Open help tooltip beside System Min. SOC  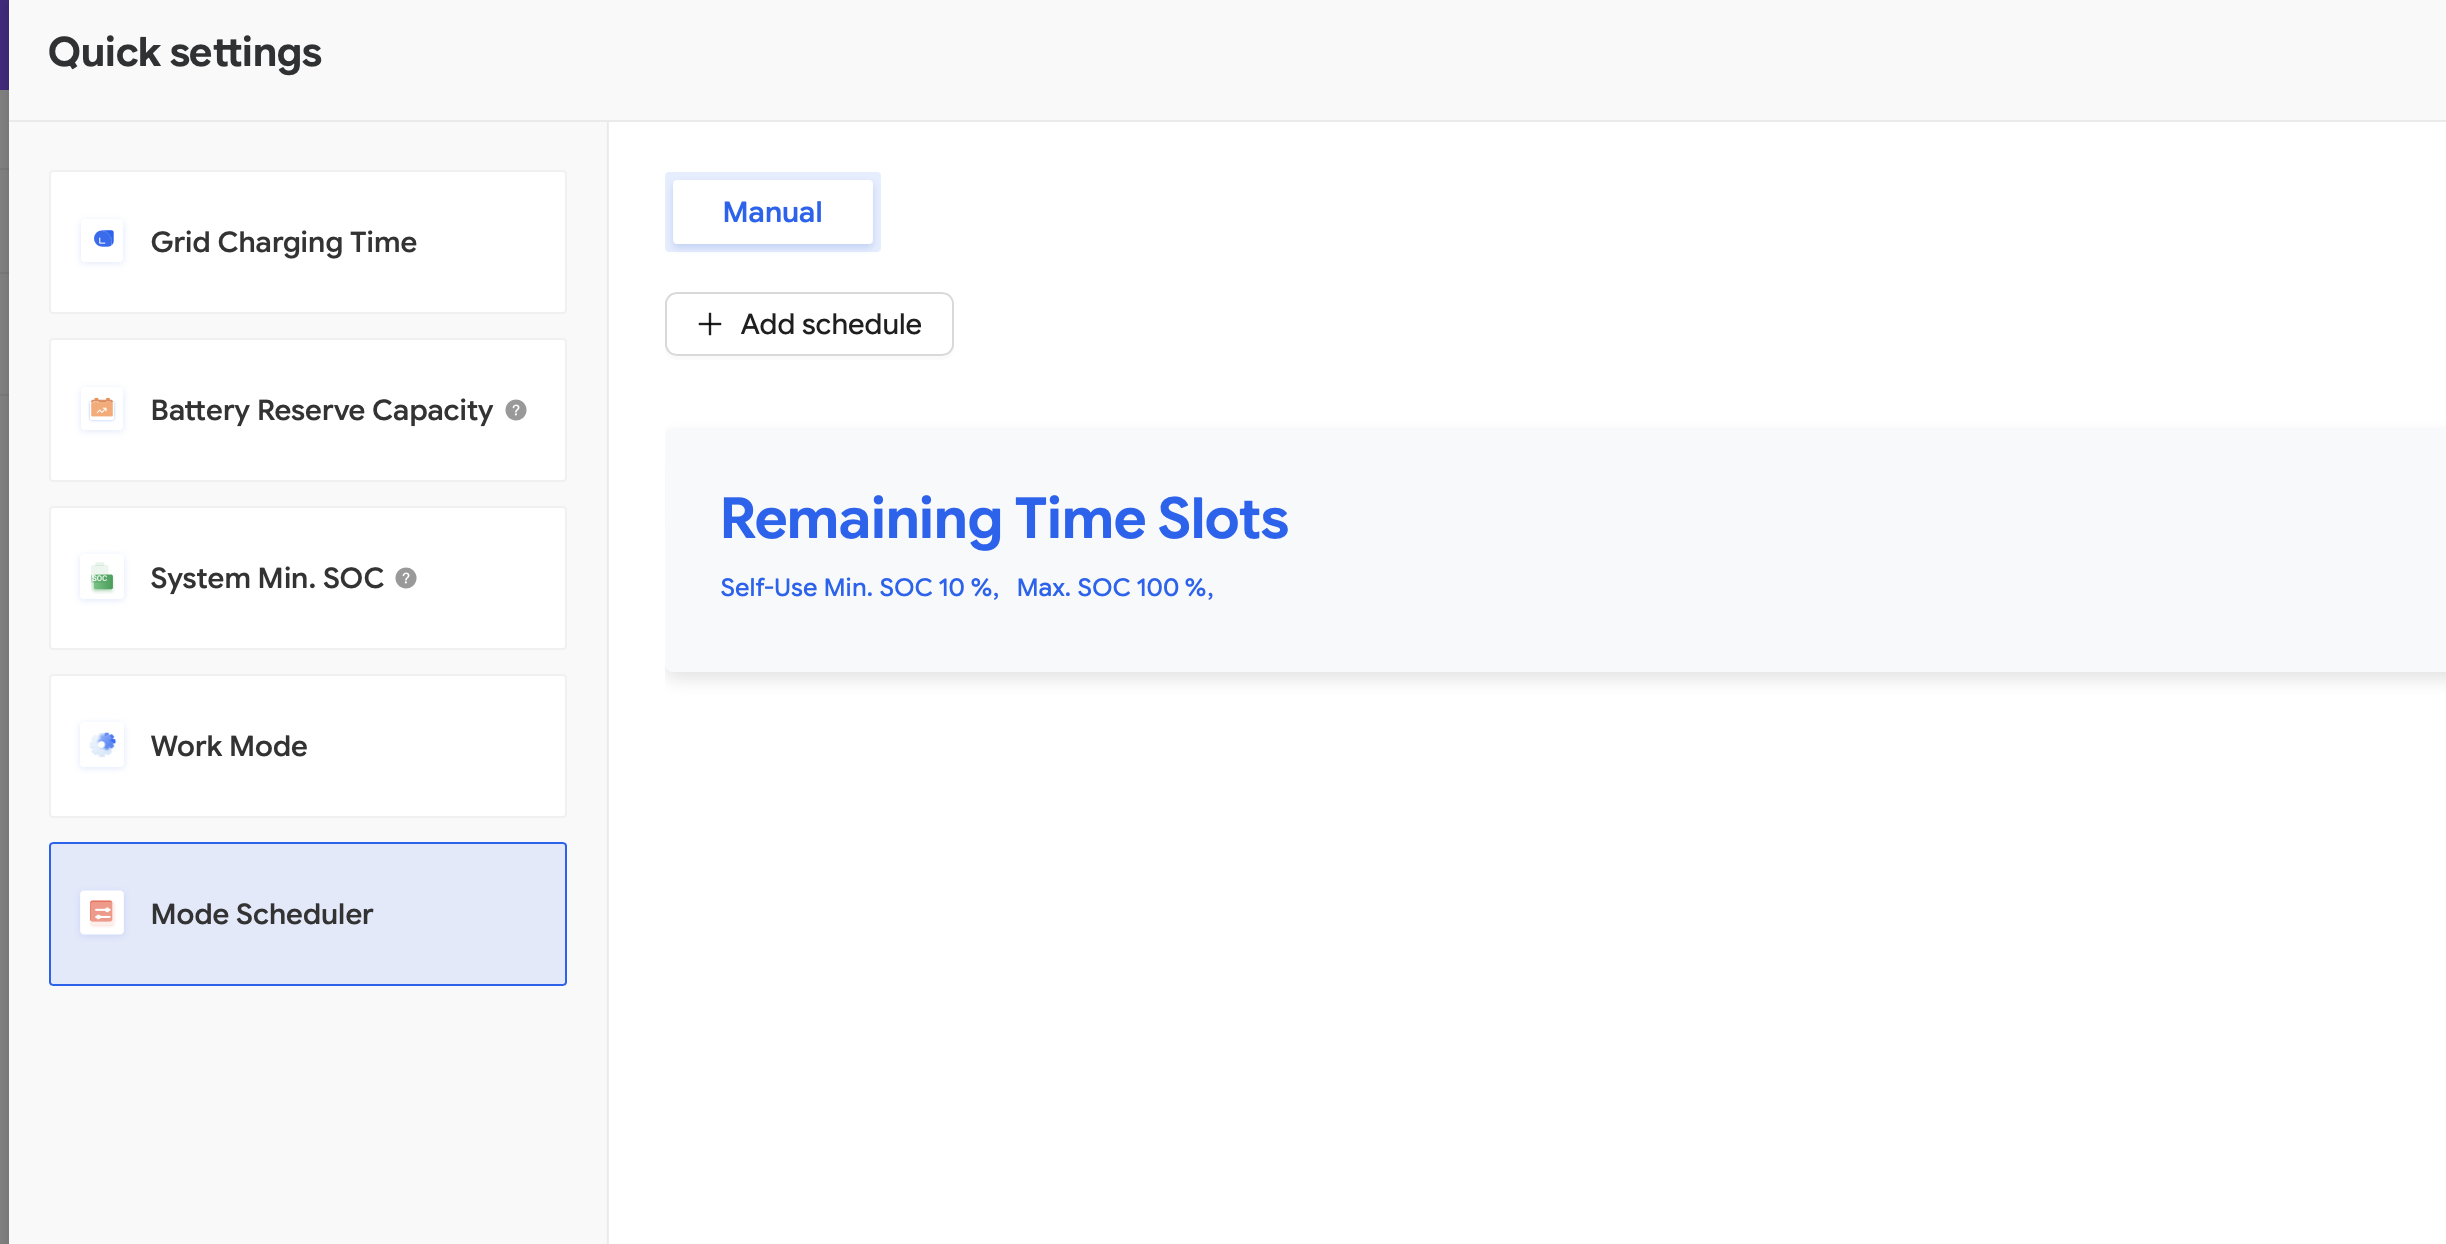pyautogui.click(x=406, y=578)
